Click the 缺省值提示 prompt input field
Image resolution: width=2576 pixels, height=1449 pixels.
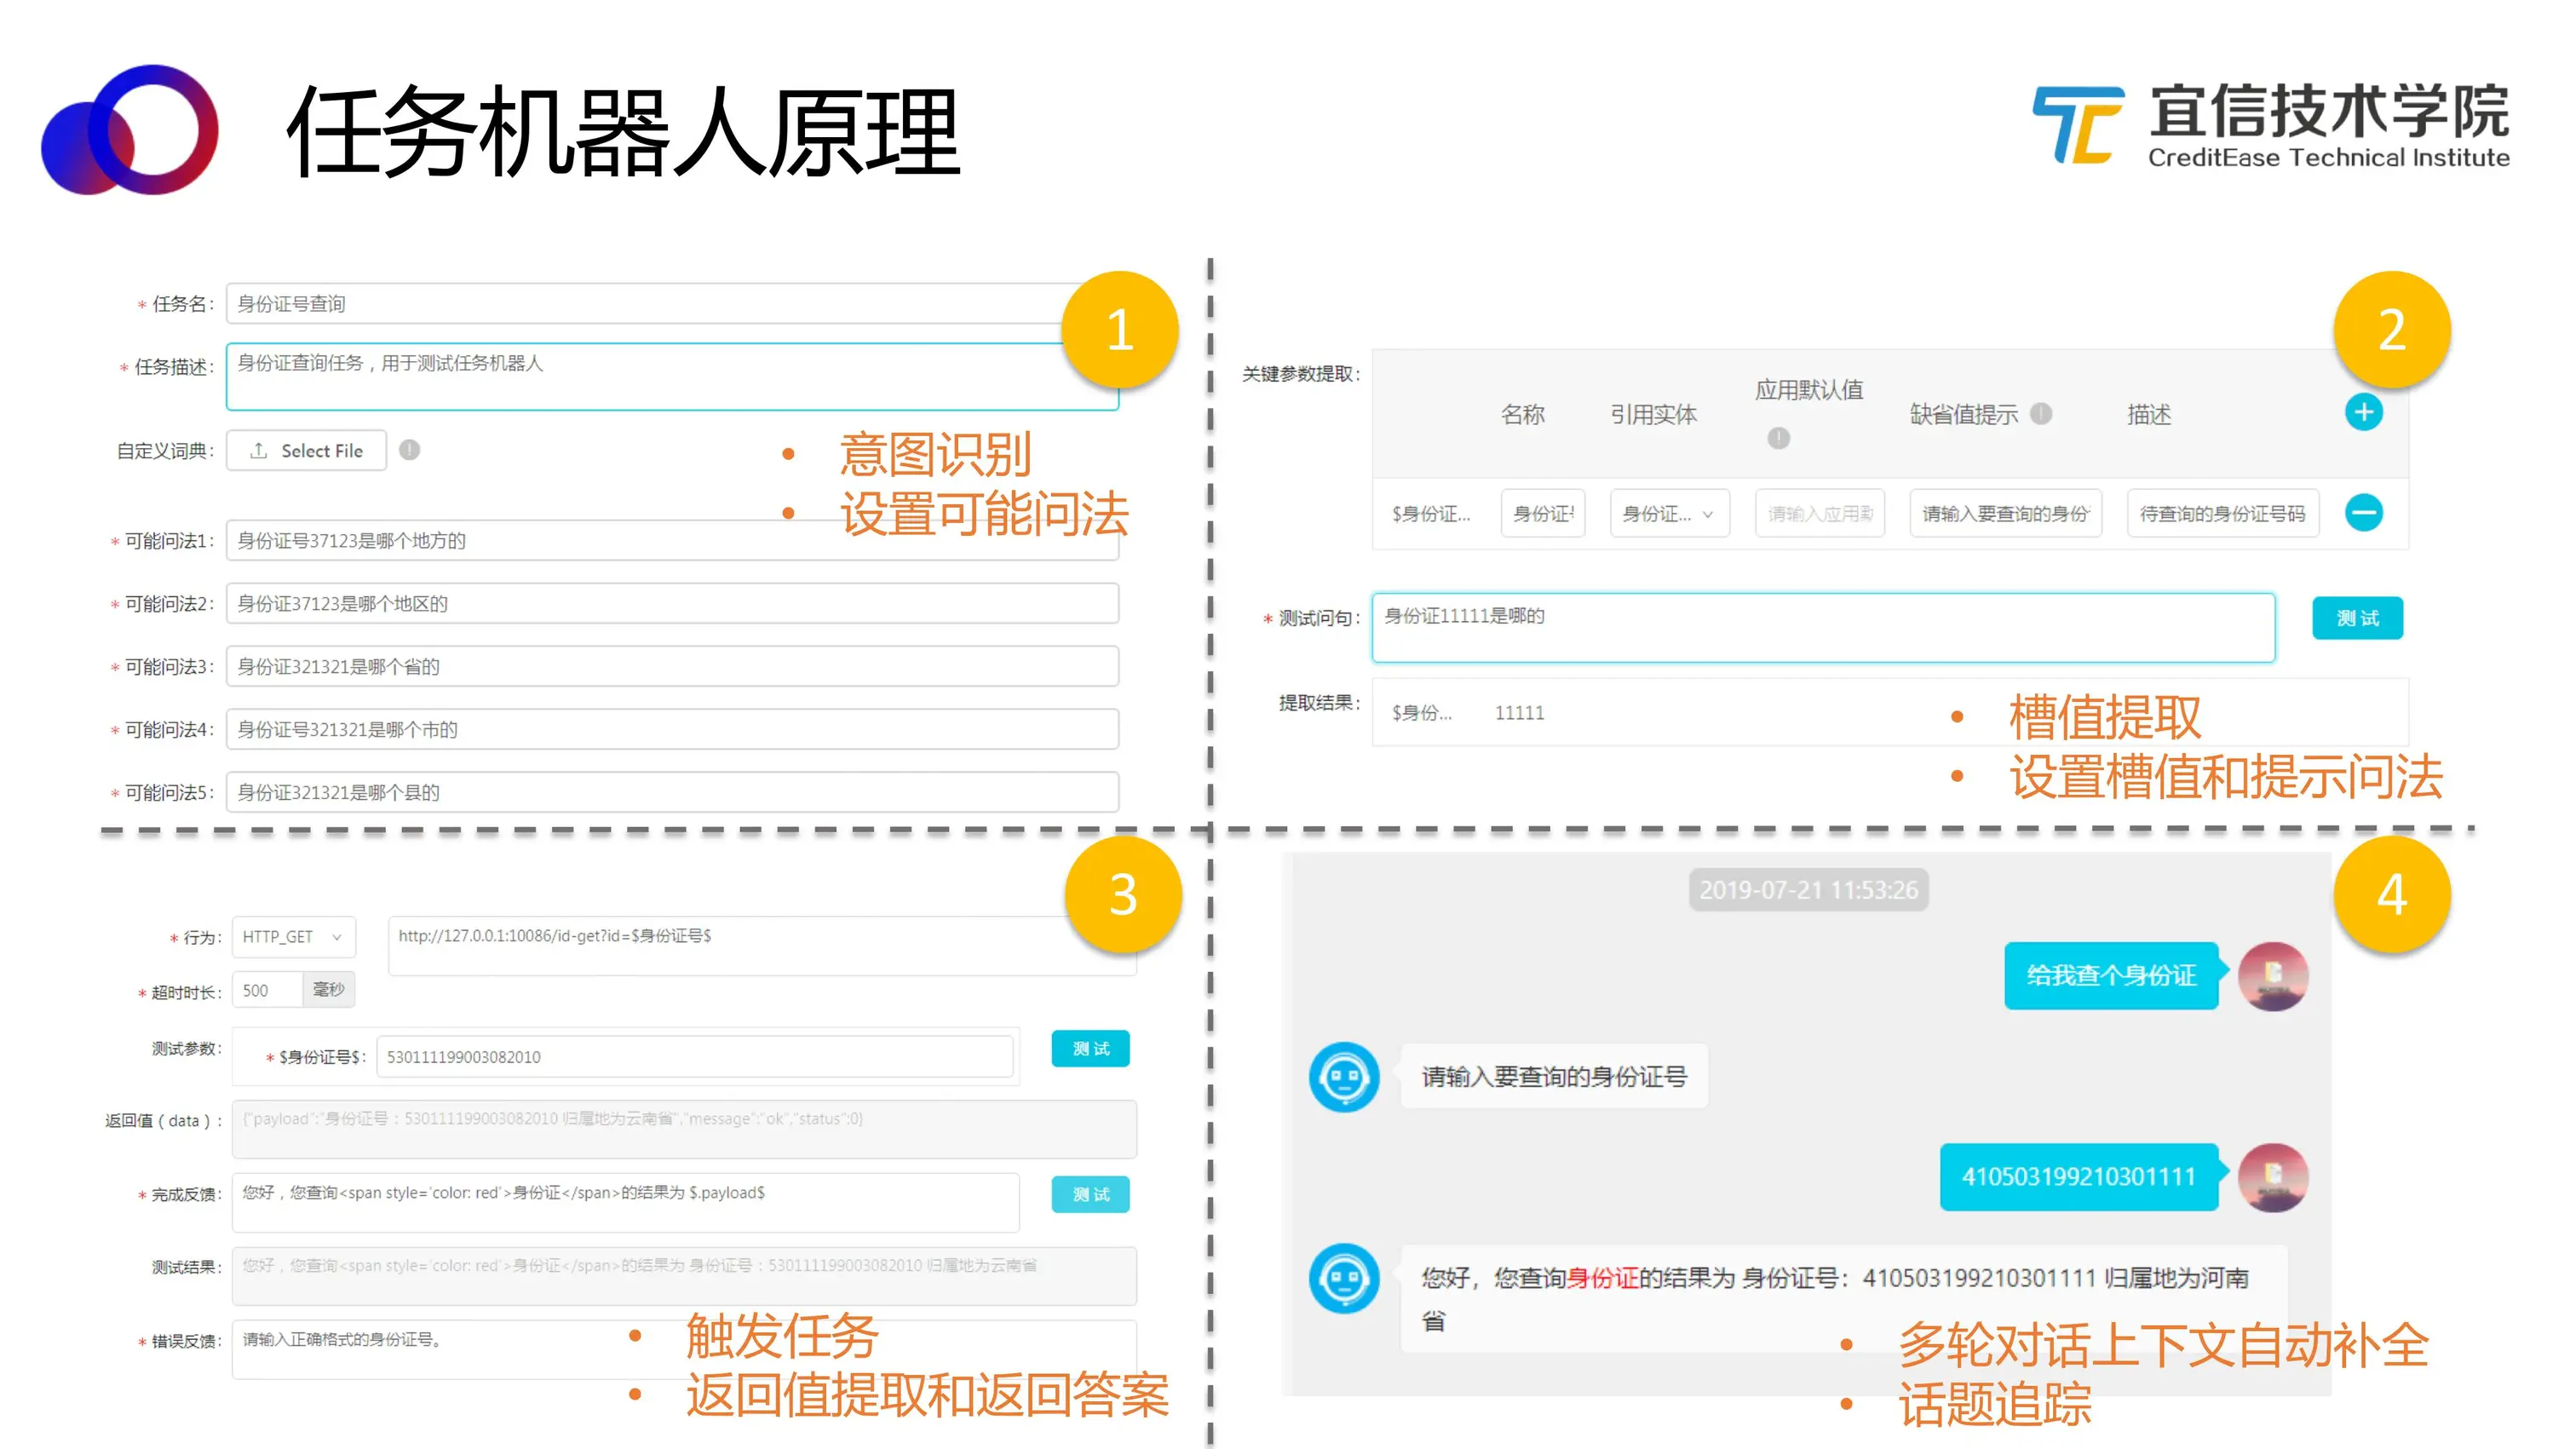(2004, 514)
